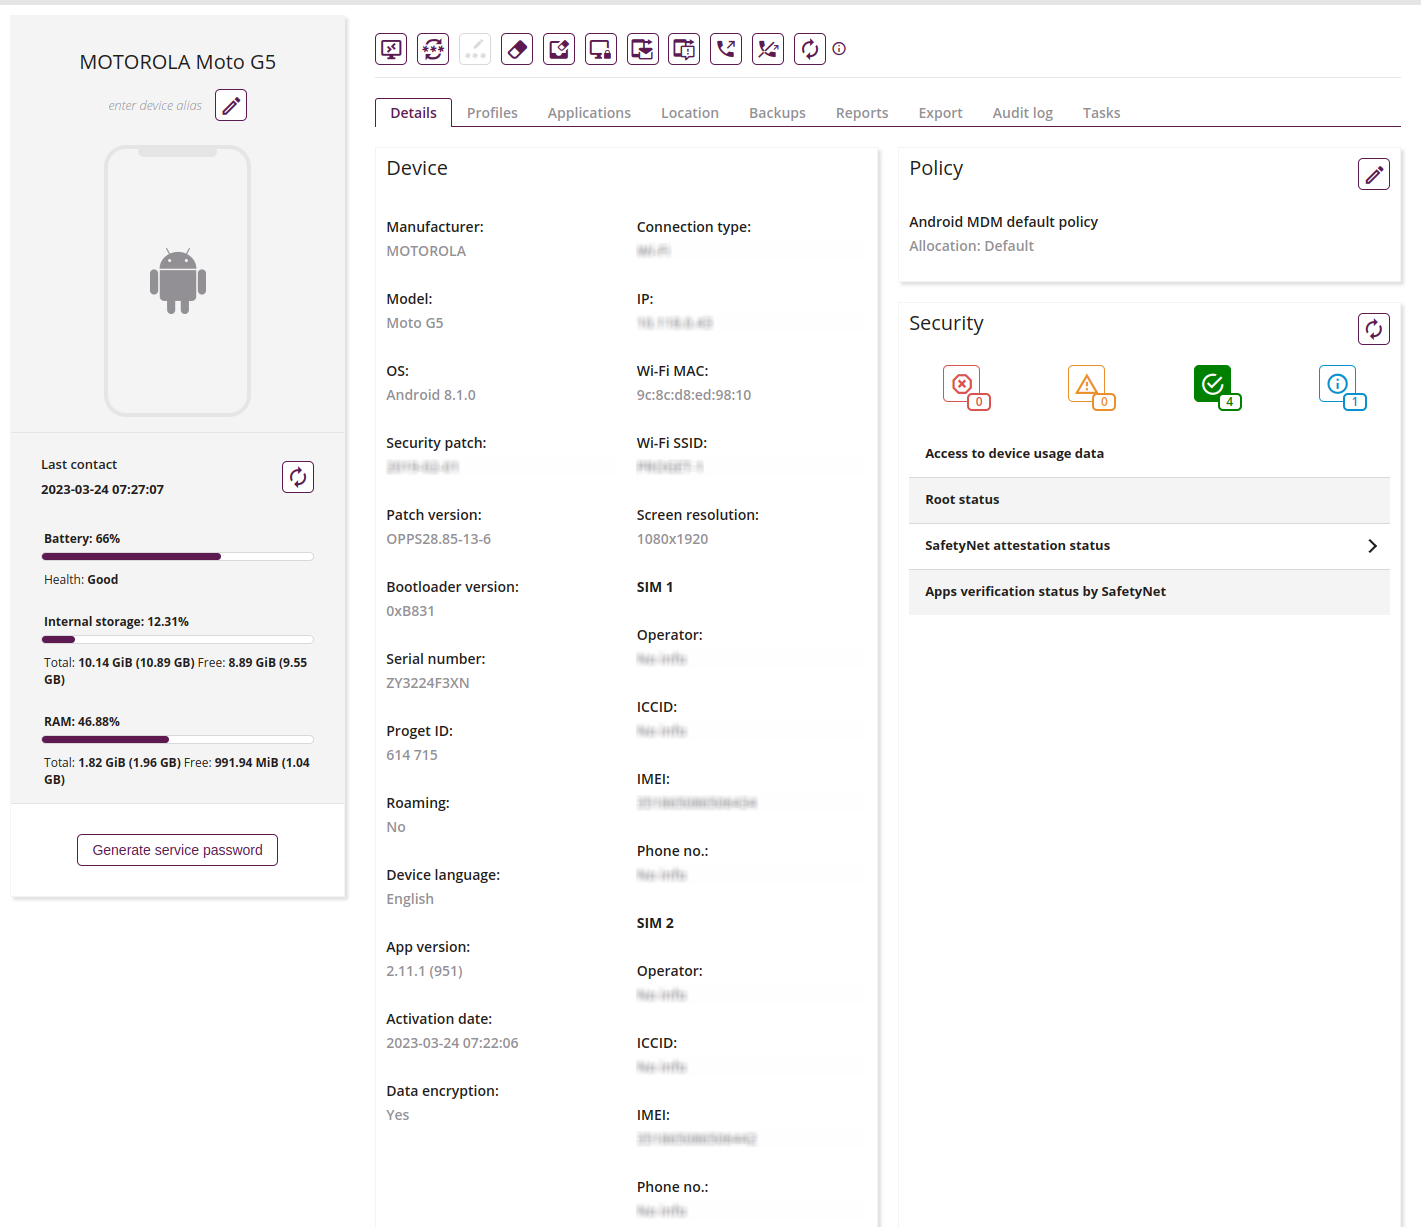Click the transfer download to device icon

[x=643, y=49]
